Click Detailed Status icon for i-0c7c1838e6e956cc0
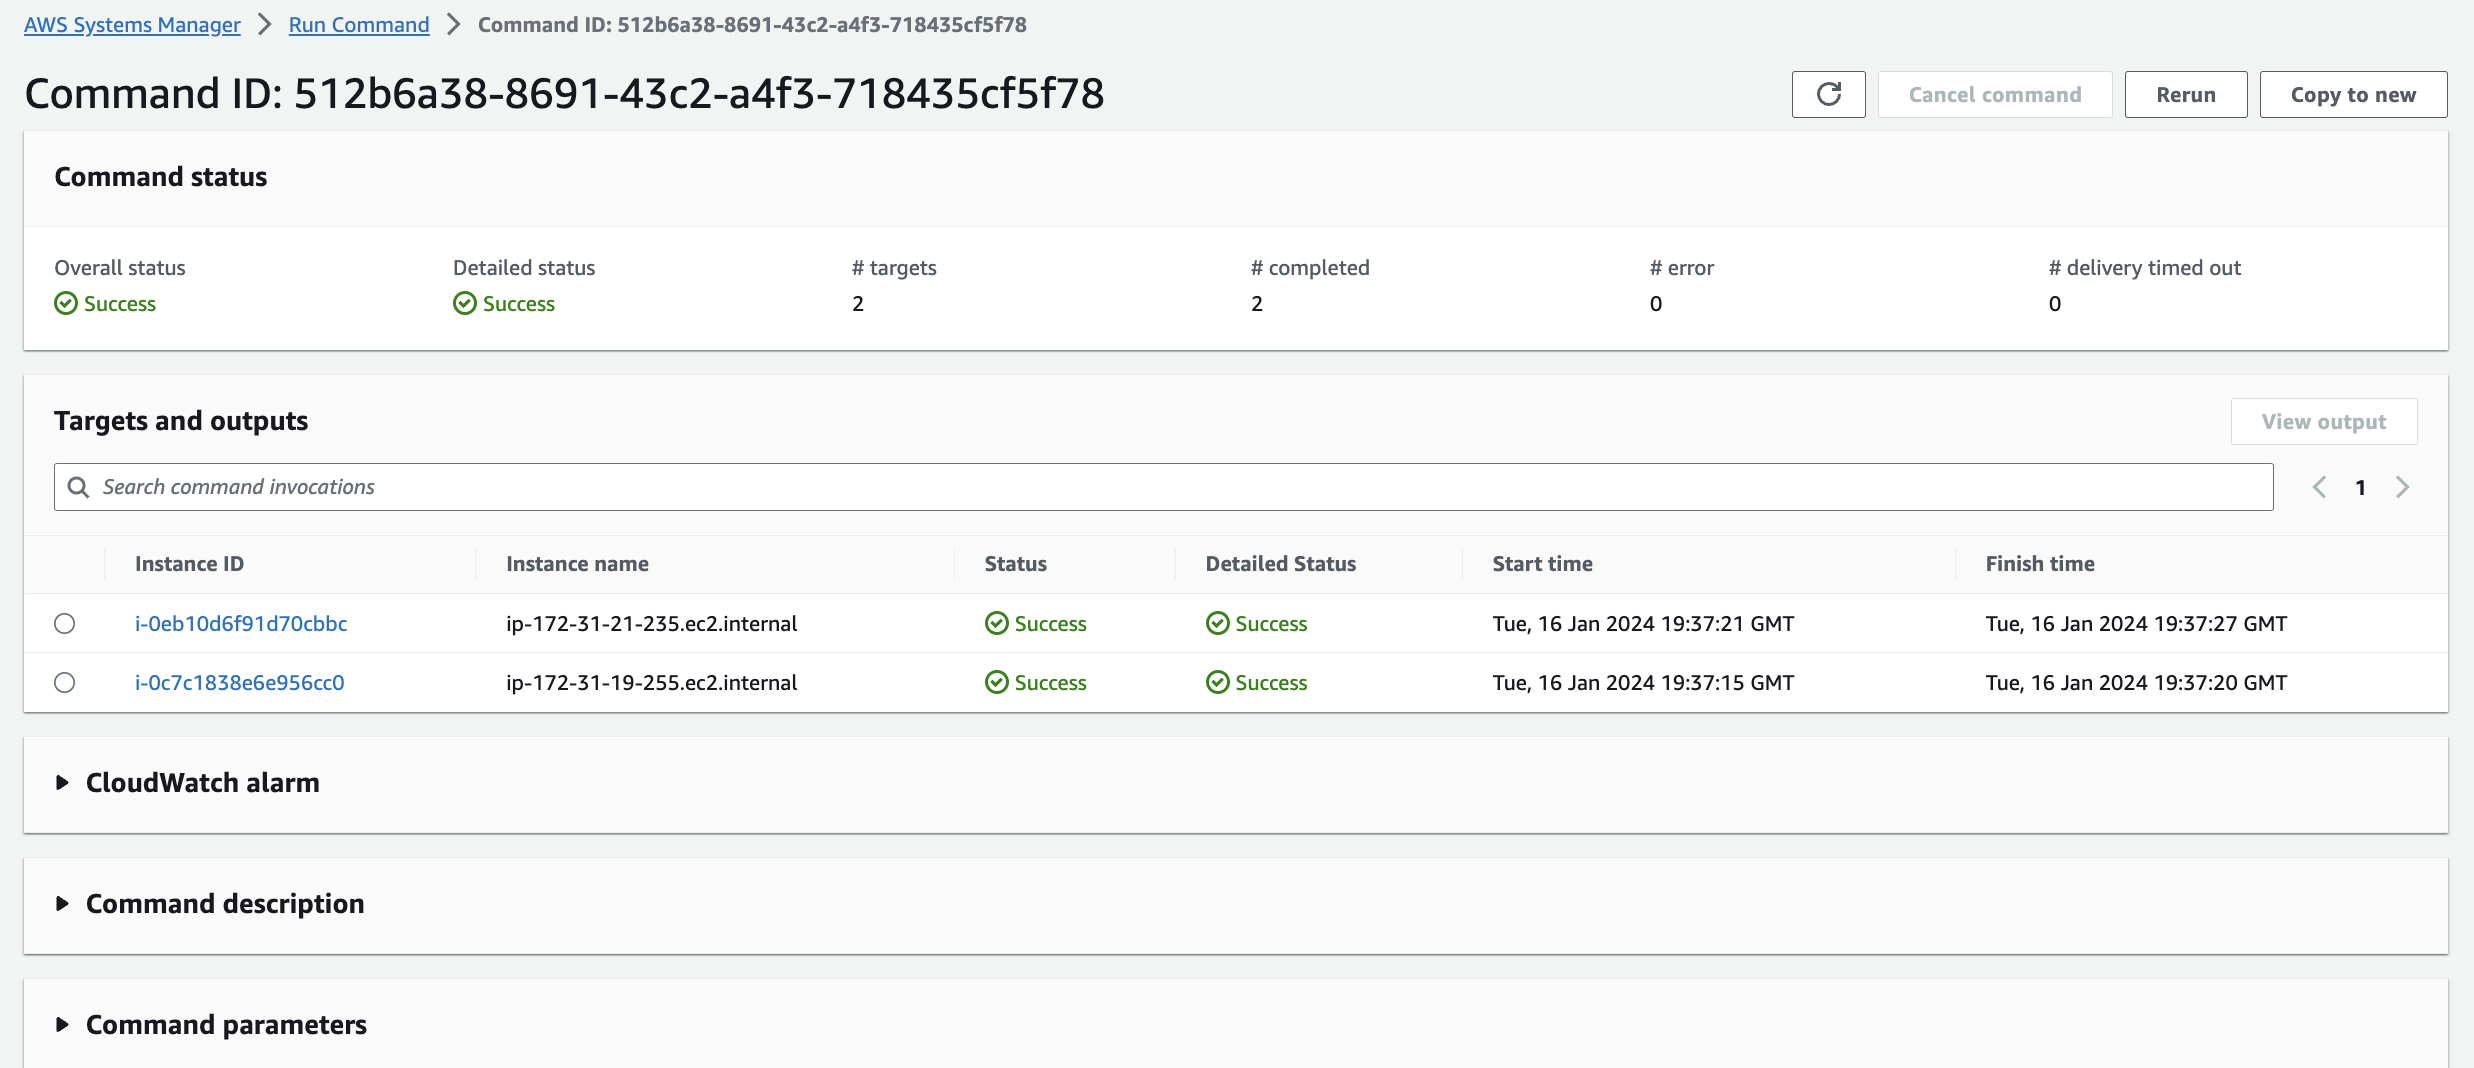Viewport: 2474px width, 1068px height. (1217, 682)
